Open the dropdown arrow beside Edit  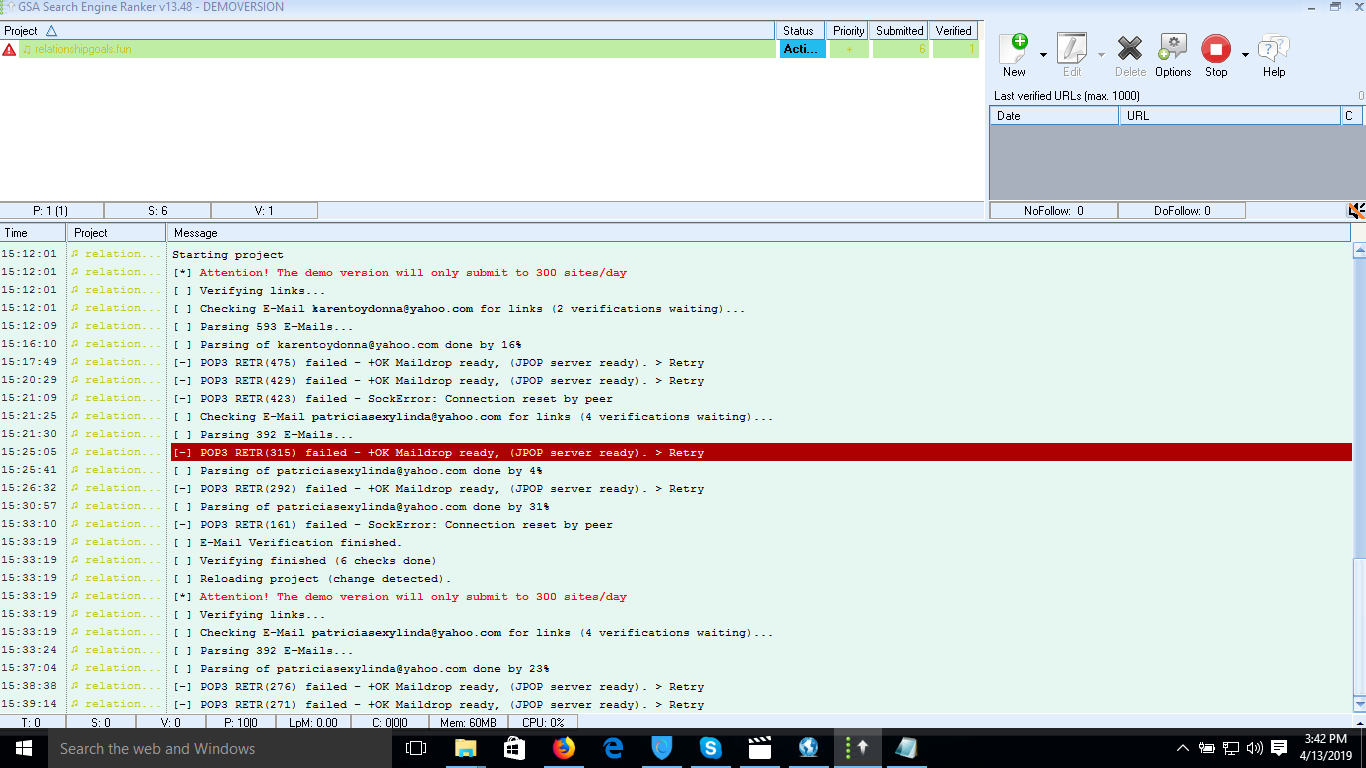coord(1101,55)
